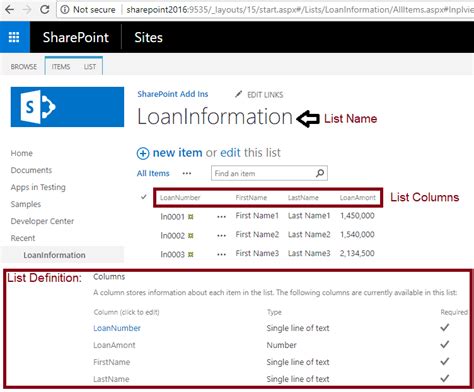Screen dimensions: 474x392
Task: Open ellipsis menu for ln0003 row
Action: 221,254
